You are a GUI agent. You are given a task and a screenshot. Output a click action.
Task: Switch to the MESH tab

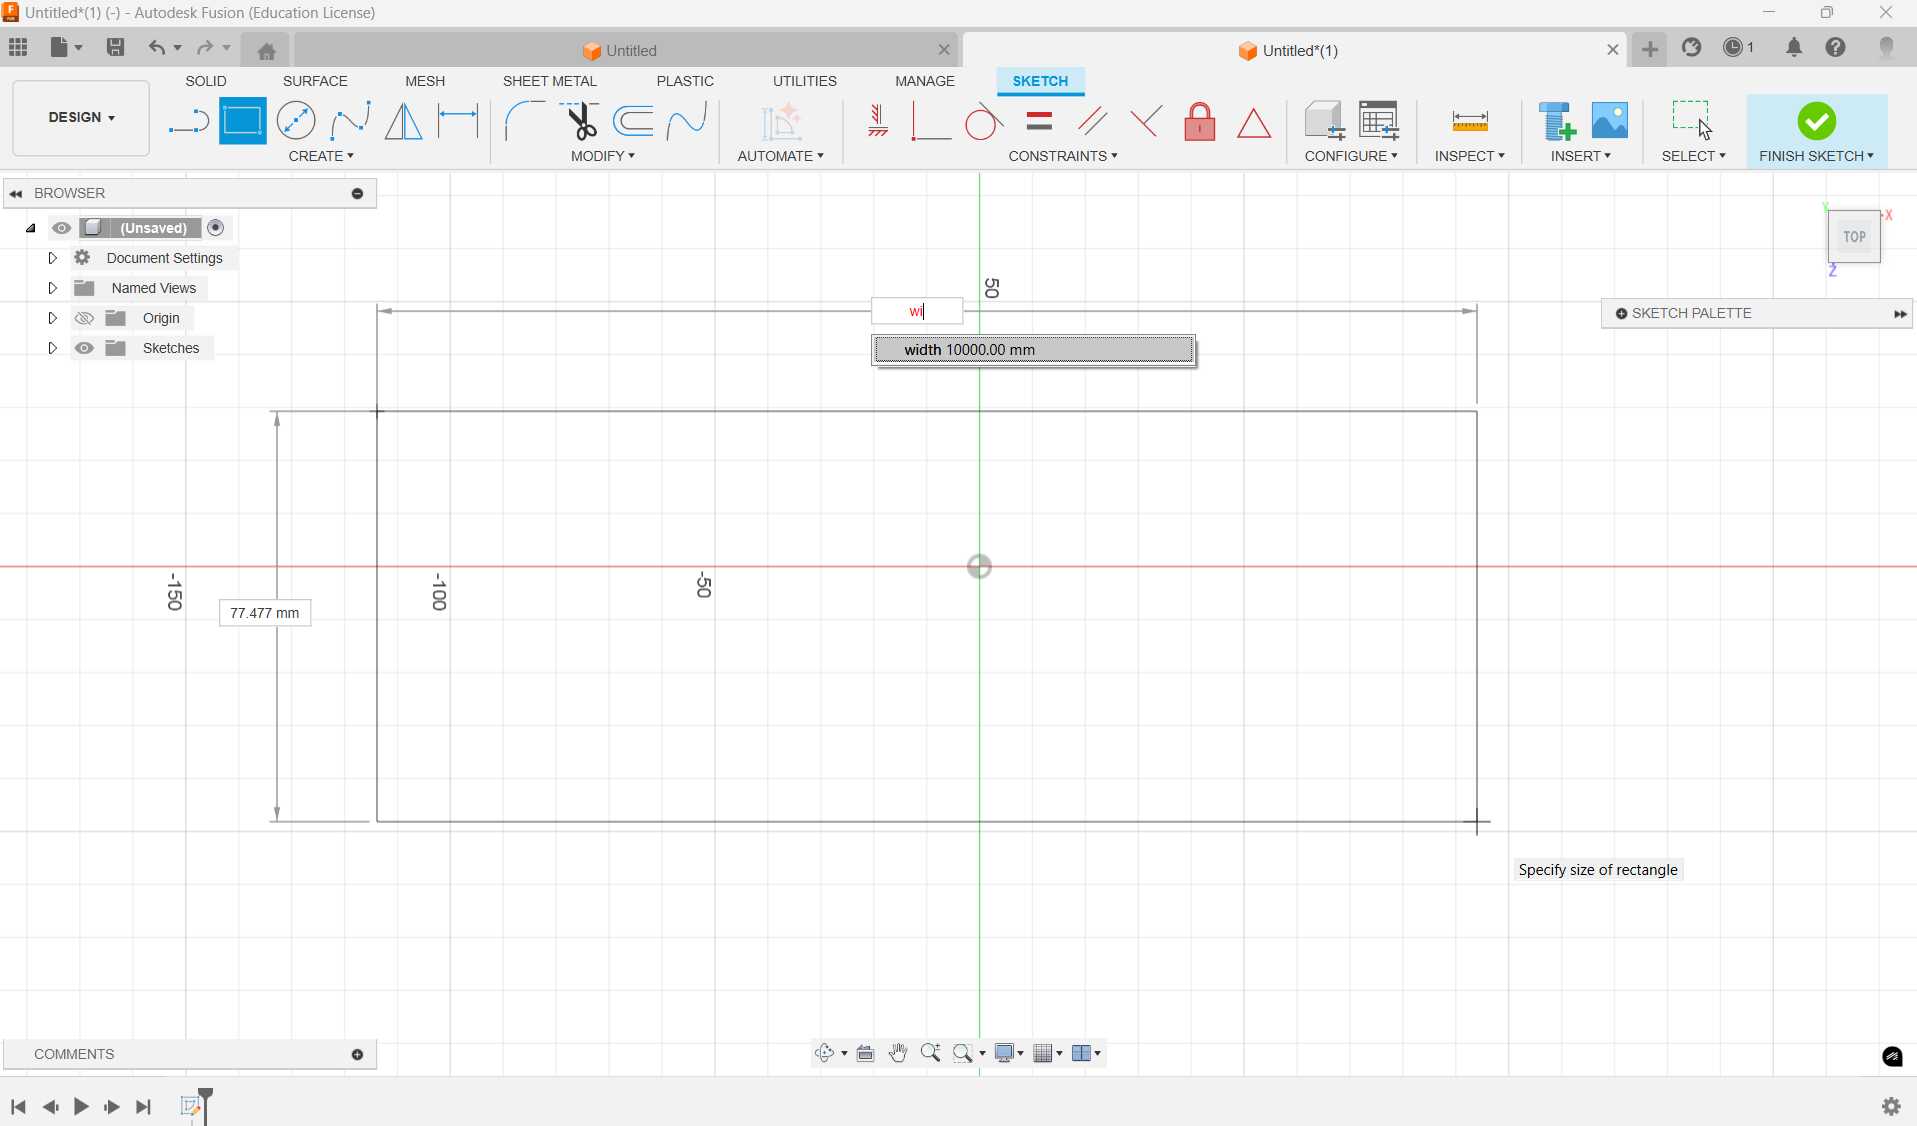pos(425,81)
